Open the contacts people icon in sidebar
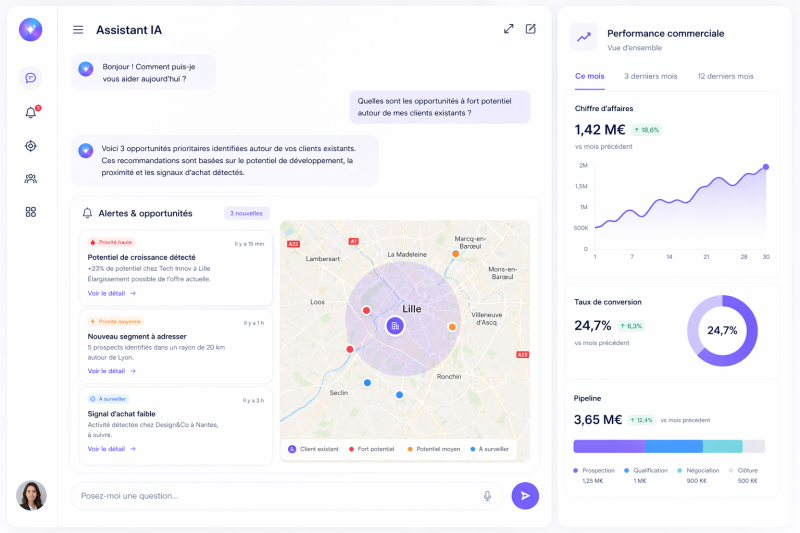The height and width of the screenshot is (533, 800). pos(31,179)
